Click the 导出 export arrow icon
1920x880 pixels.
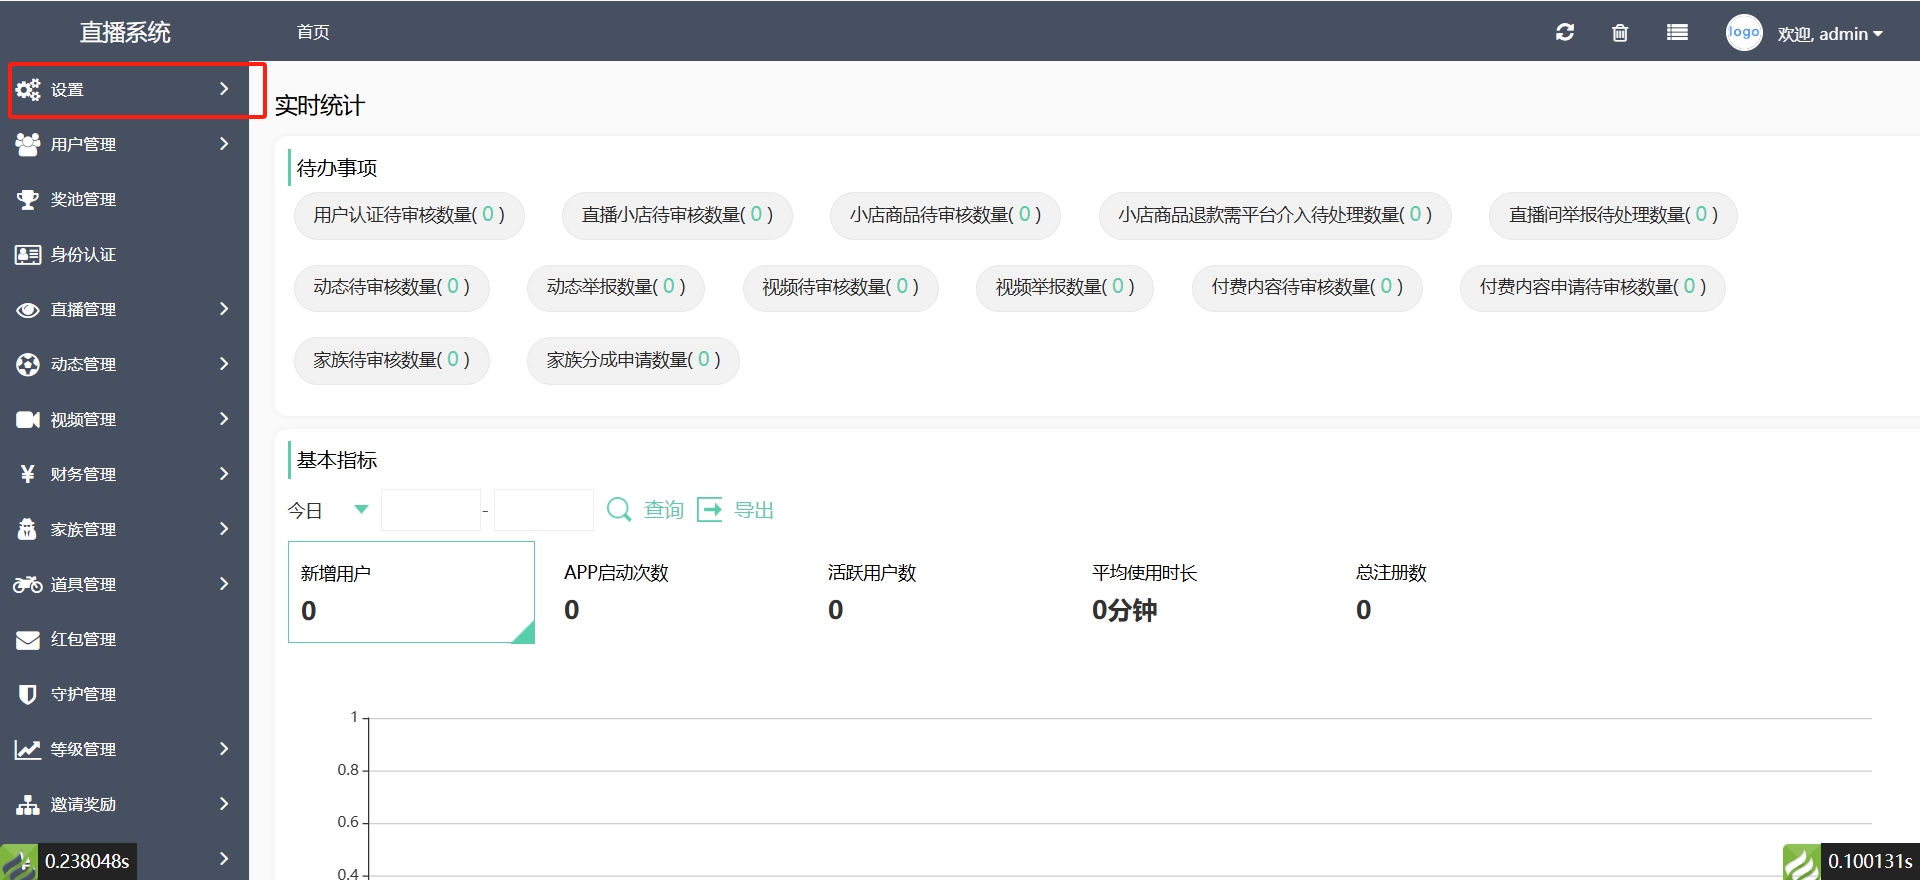click(709, 510)
